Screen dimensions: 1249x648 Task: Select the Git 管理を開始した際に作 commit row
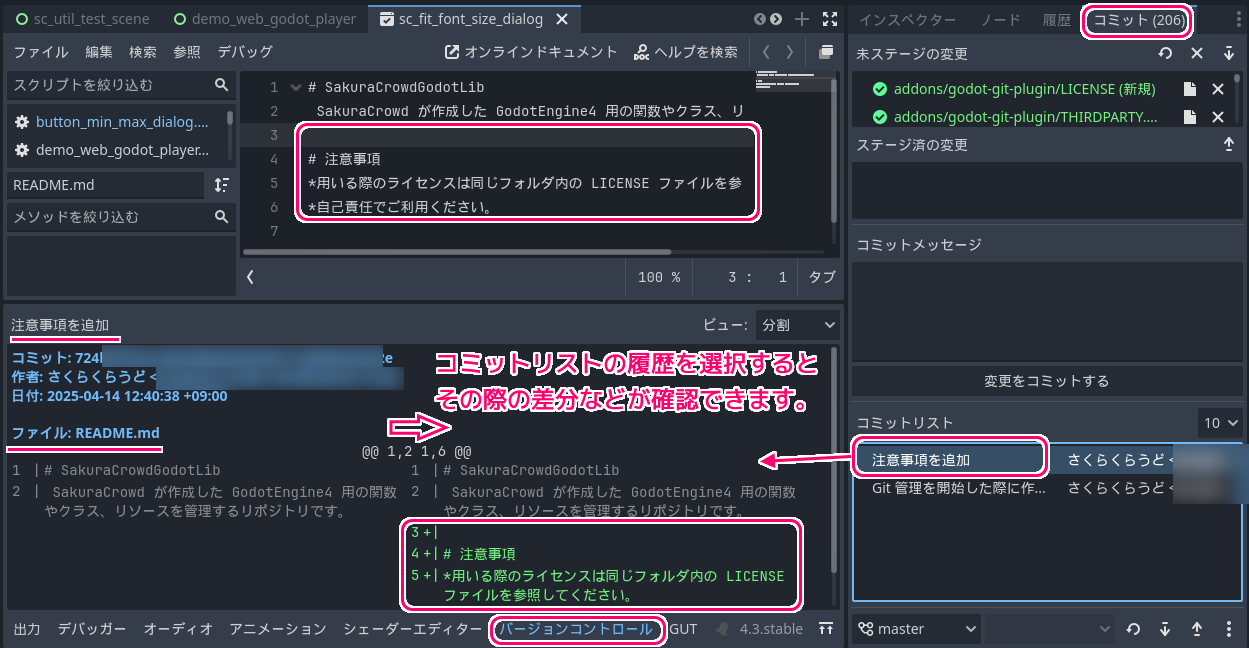[x=1046, y=488]
